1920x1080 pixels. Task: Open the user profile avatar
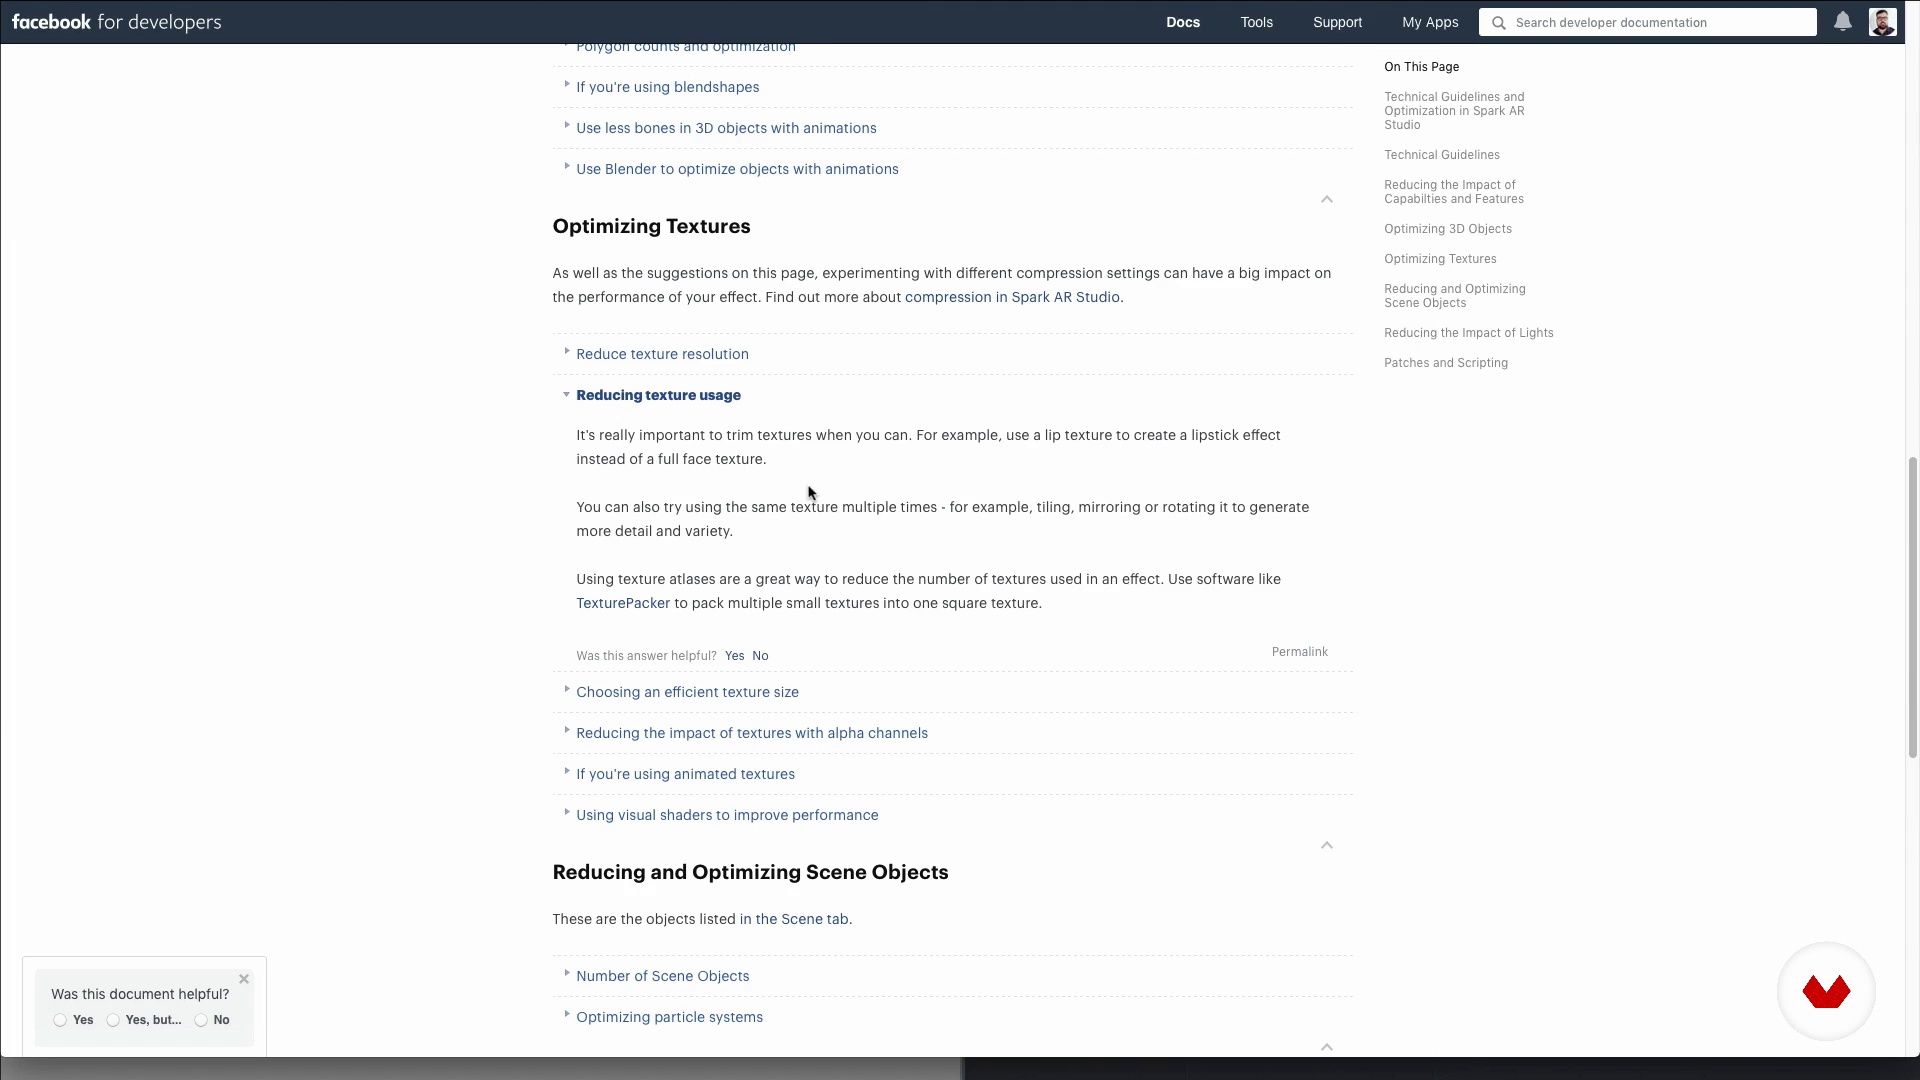coord(1882,22)
